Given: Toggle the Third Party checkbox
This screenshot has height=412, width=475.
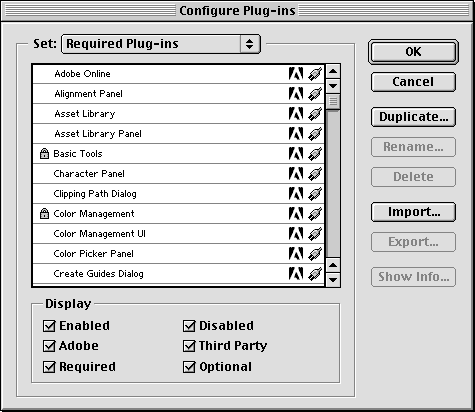Looking at the screenshot, I should tap(189, 346).
